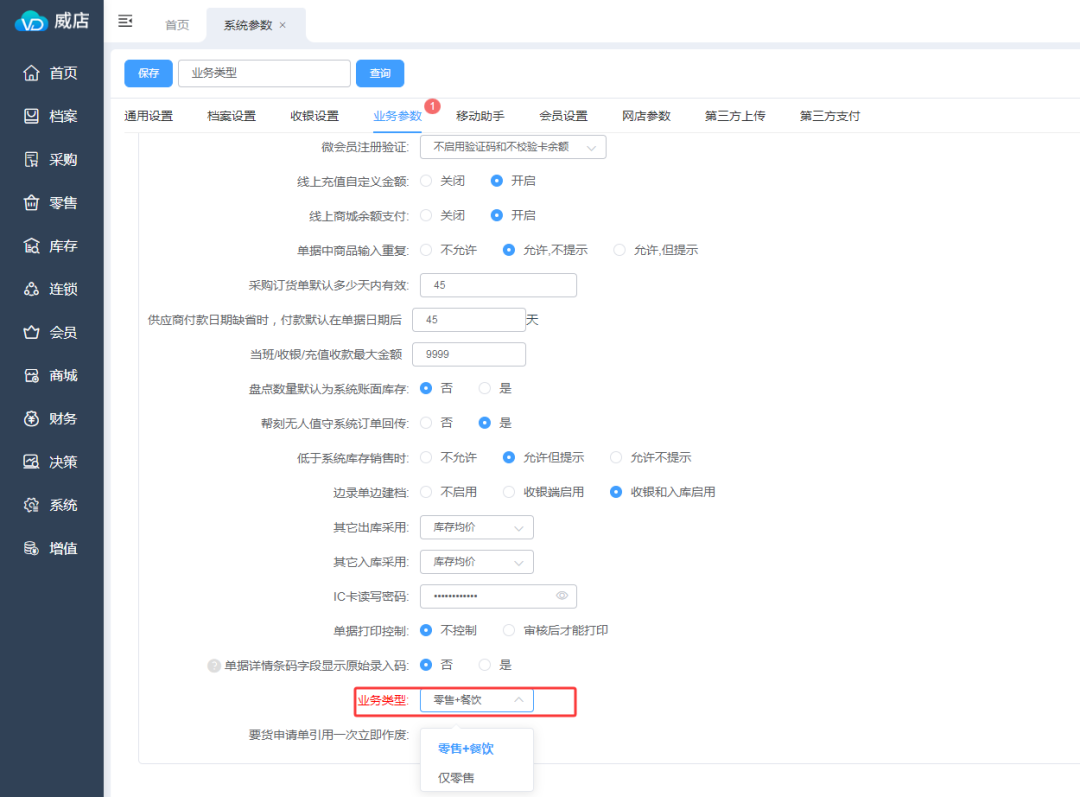Image resolution: width=1080 pixels, height=797 pixels.
Task: Open the 会员 membership crown icon
Action: 31,333
